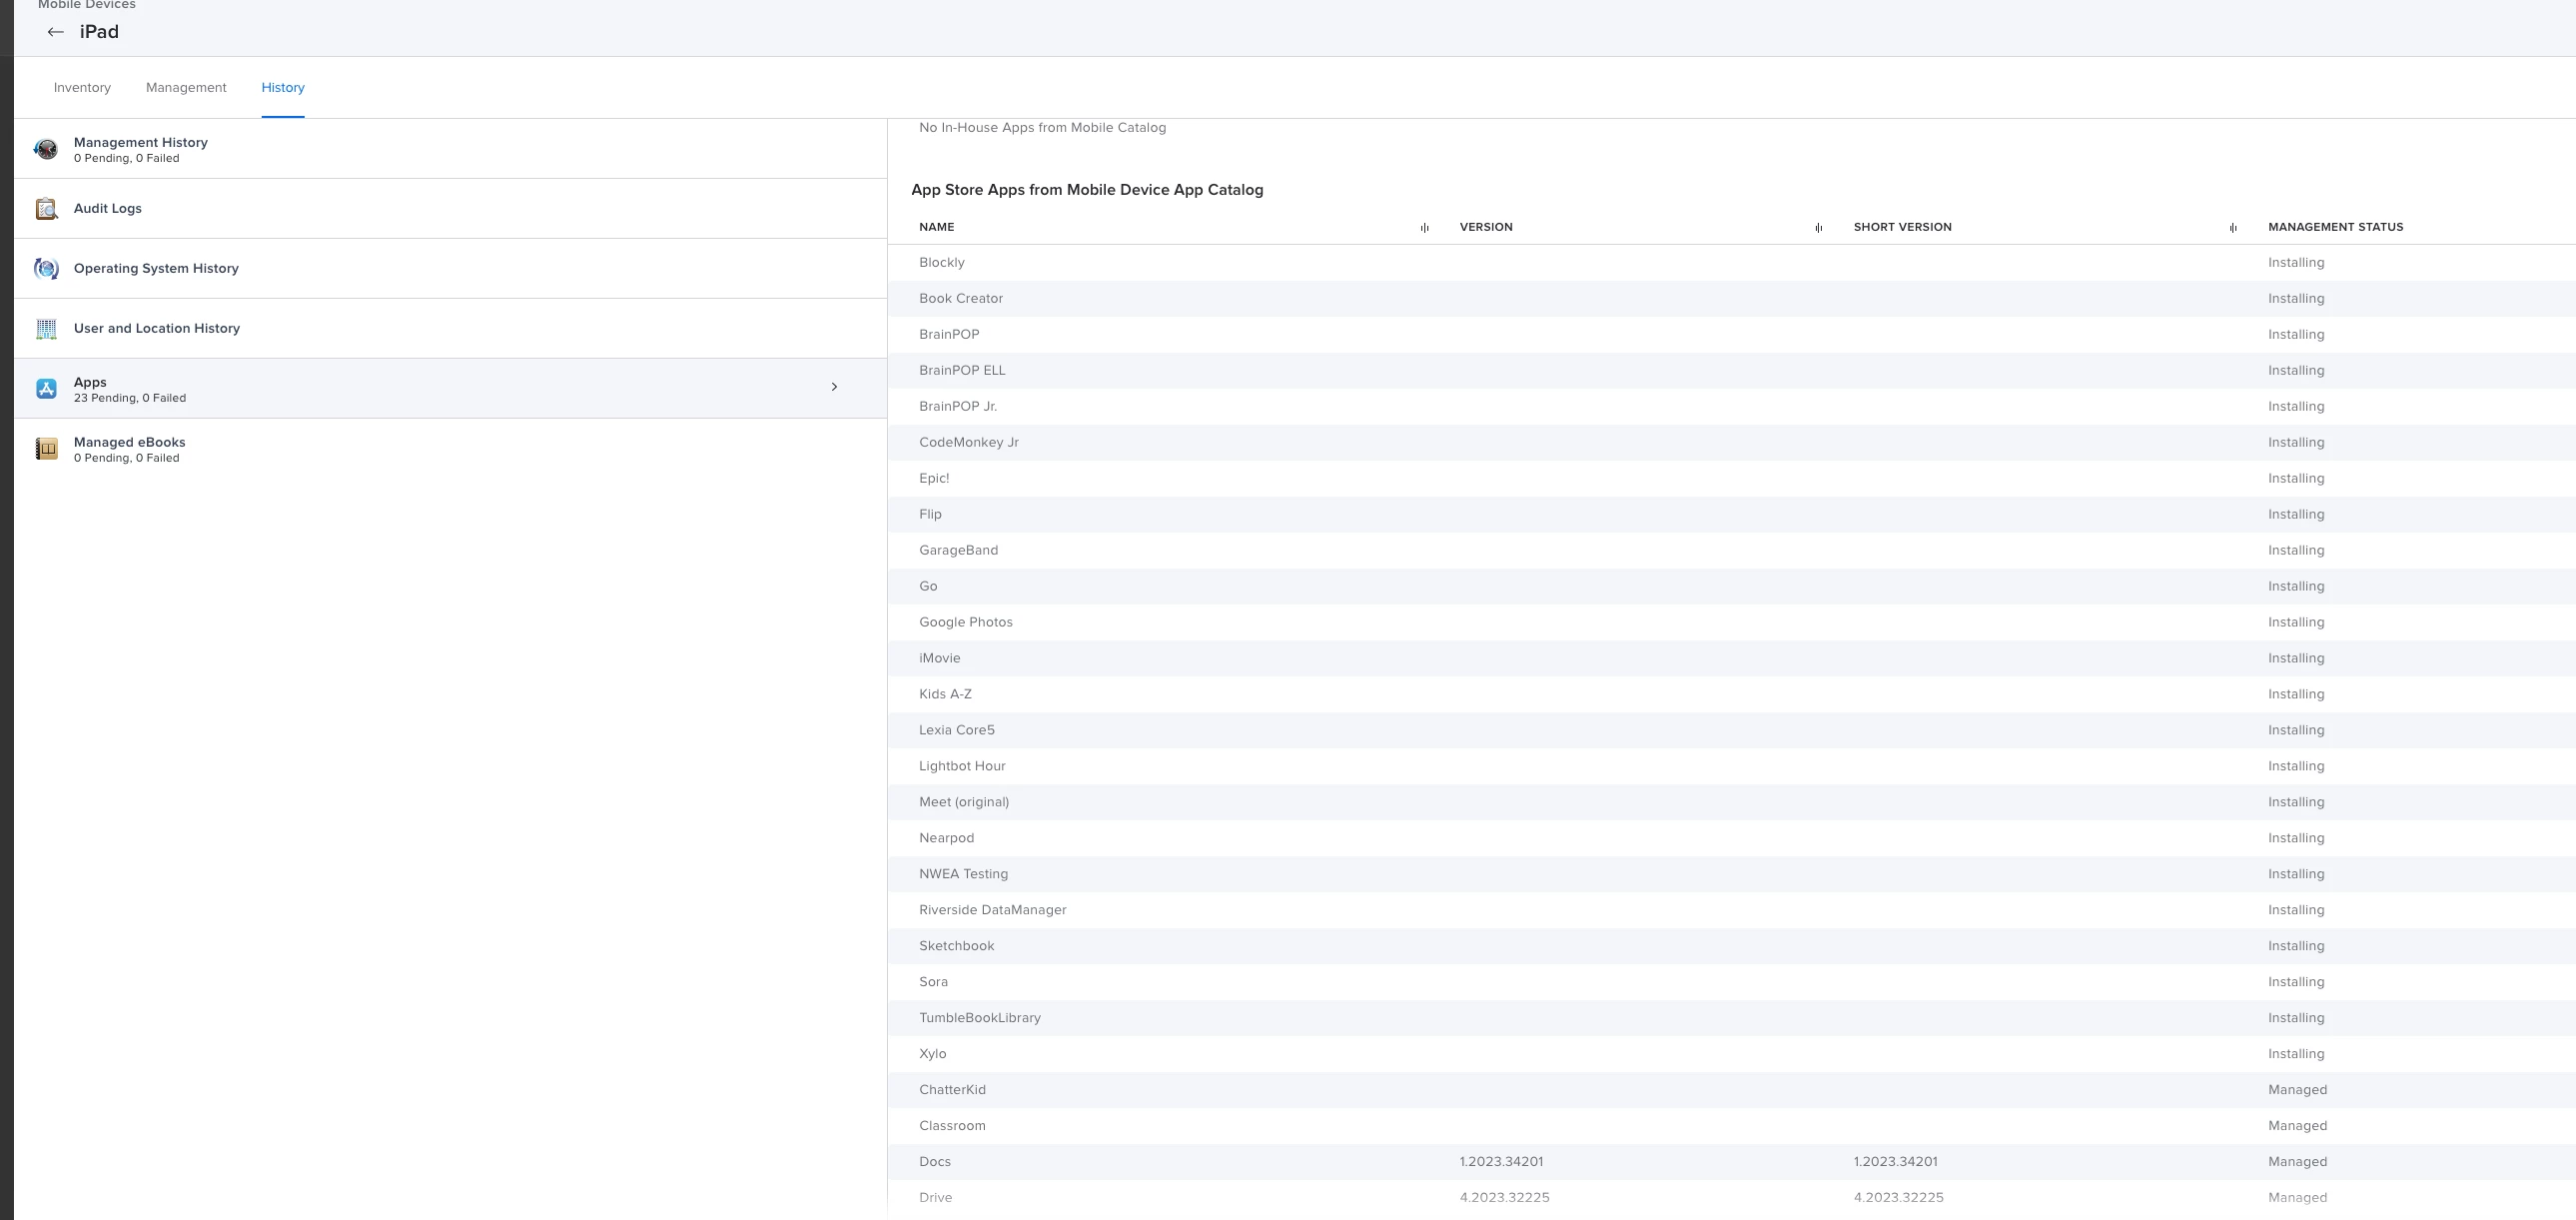Click the VERSION column resize handle

[1819, 228]
